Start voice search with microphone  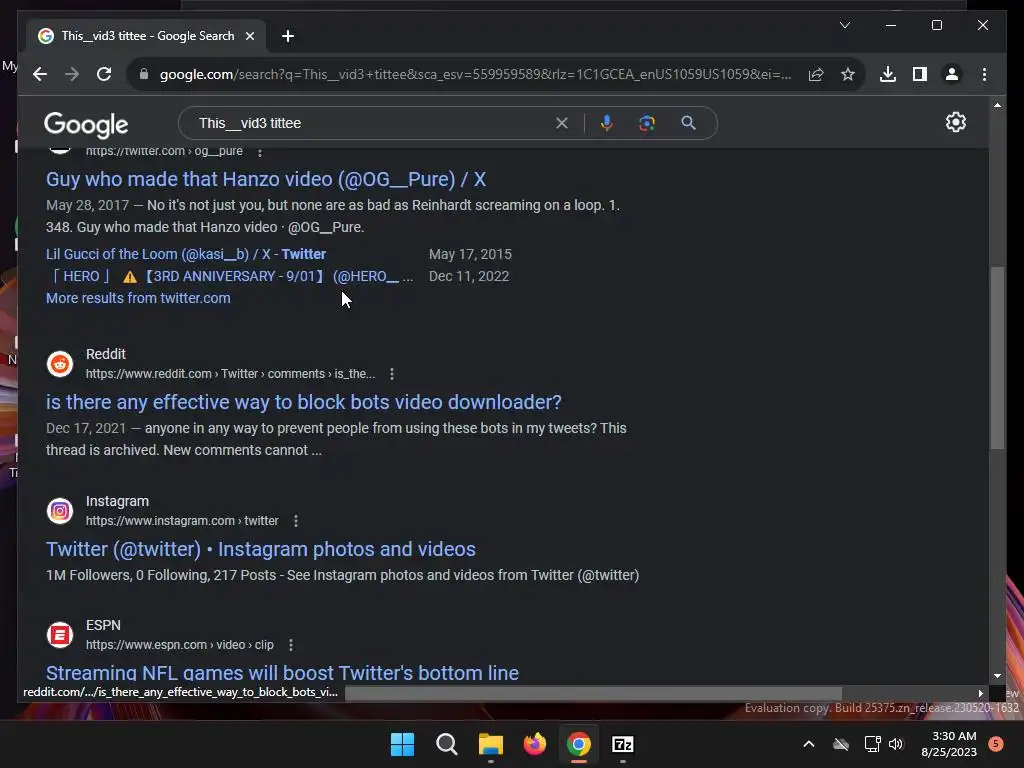pyautogui.click(x=607, y=123)
